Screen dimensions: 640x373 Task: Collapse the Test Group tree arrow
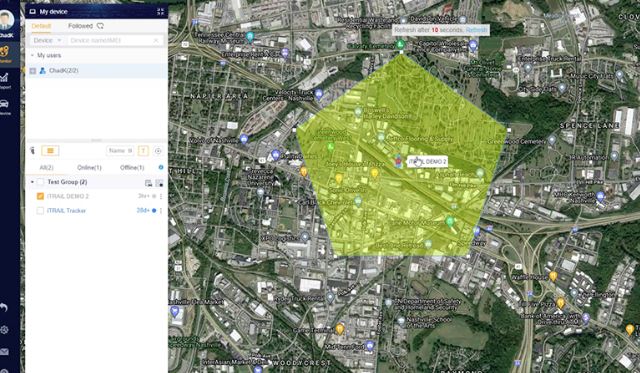pos(32,182)
